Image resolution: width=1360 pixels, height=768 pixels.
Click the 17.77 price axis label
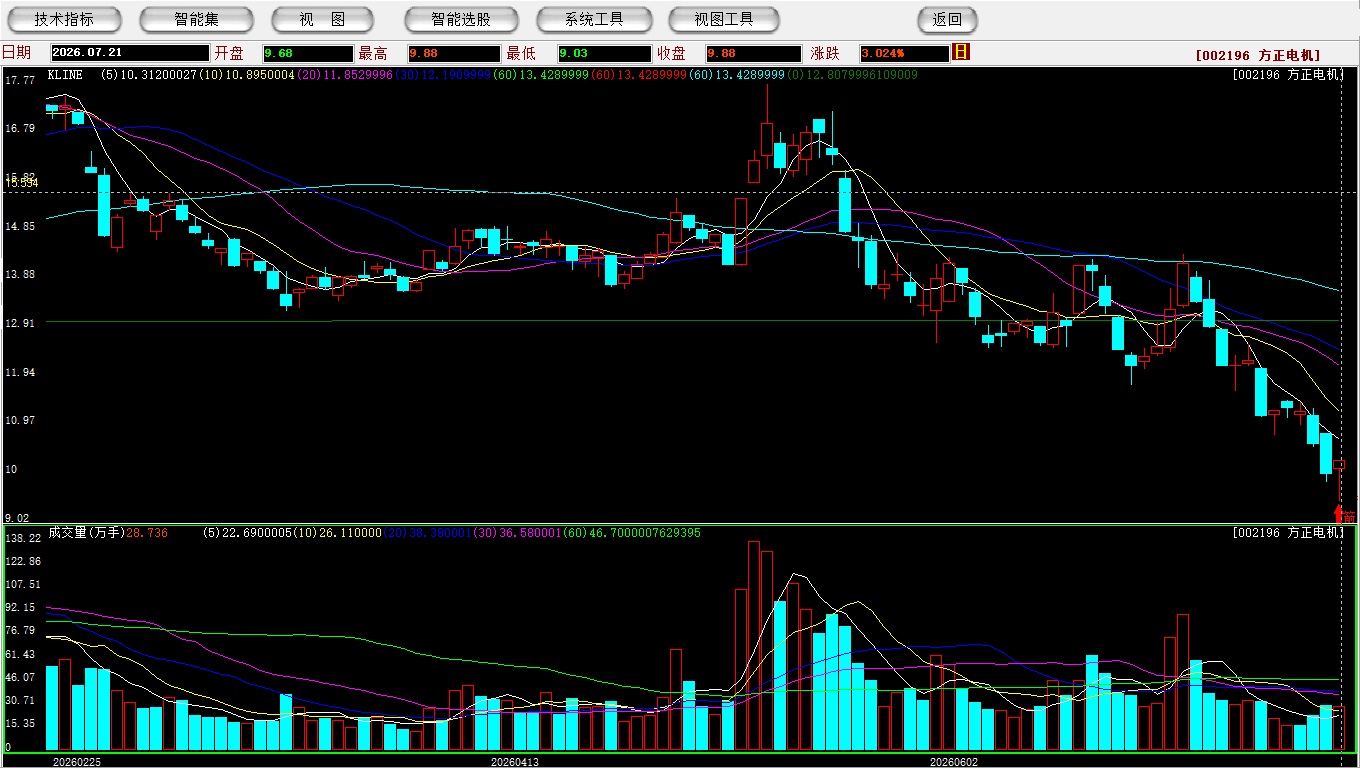[20, 79]
